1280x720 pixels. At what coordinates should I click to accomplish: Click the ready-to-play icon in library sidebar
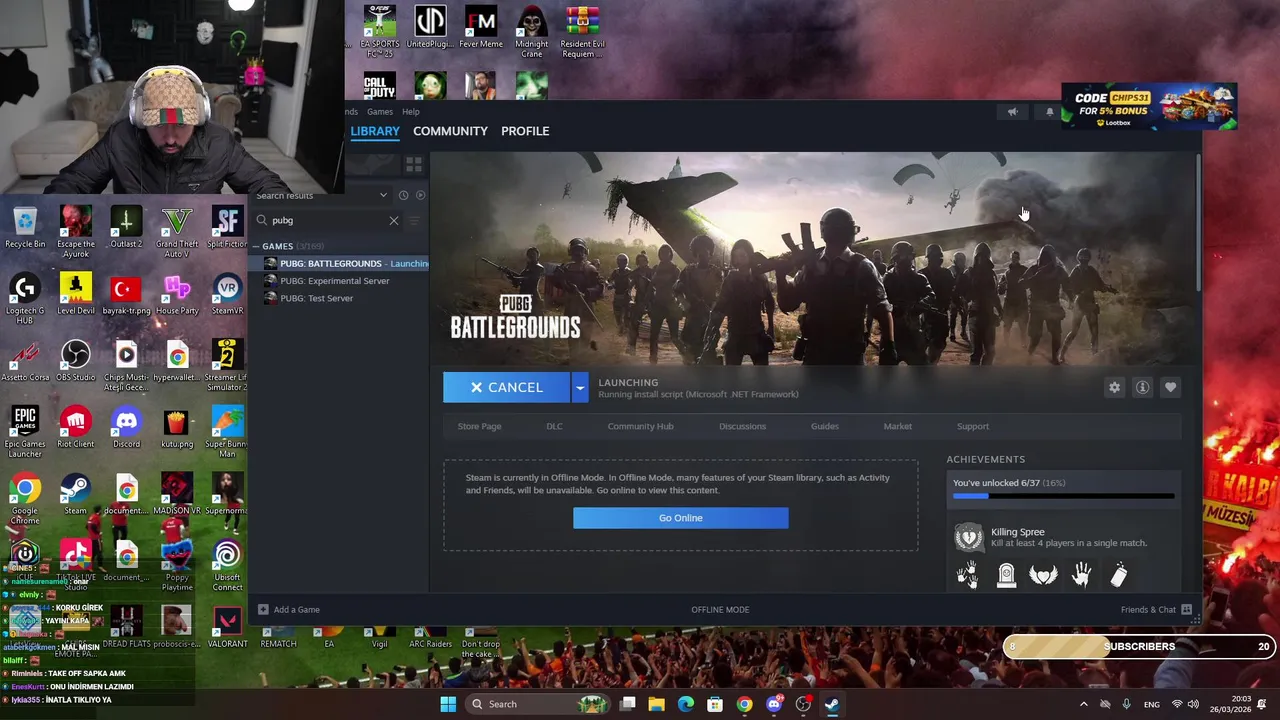(420, 195)
